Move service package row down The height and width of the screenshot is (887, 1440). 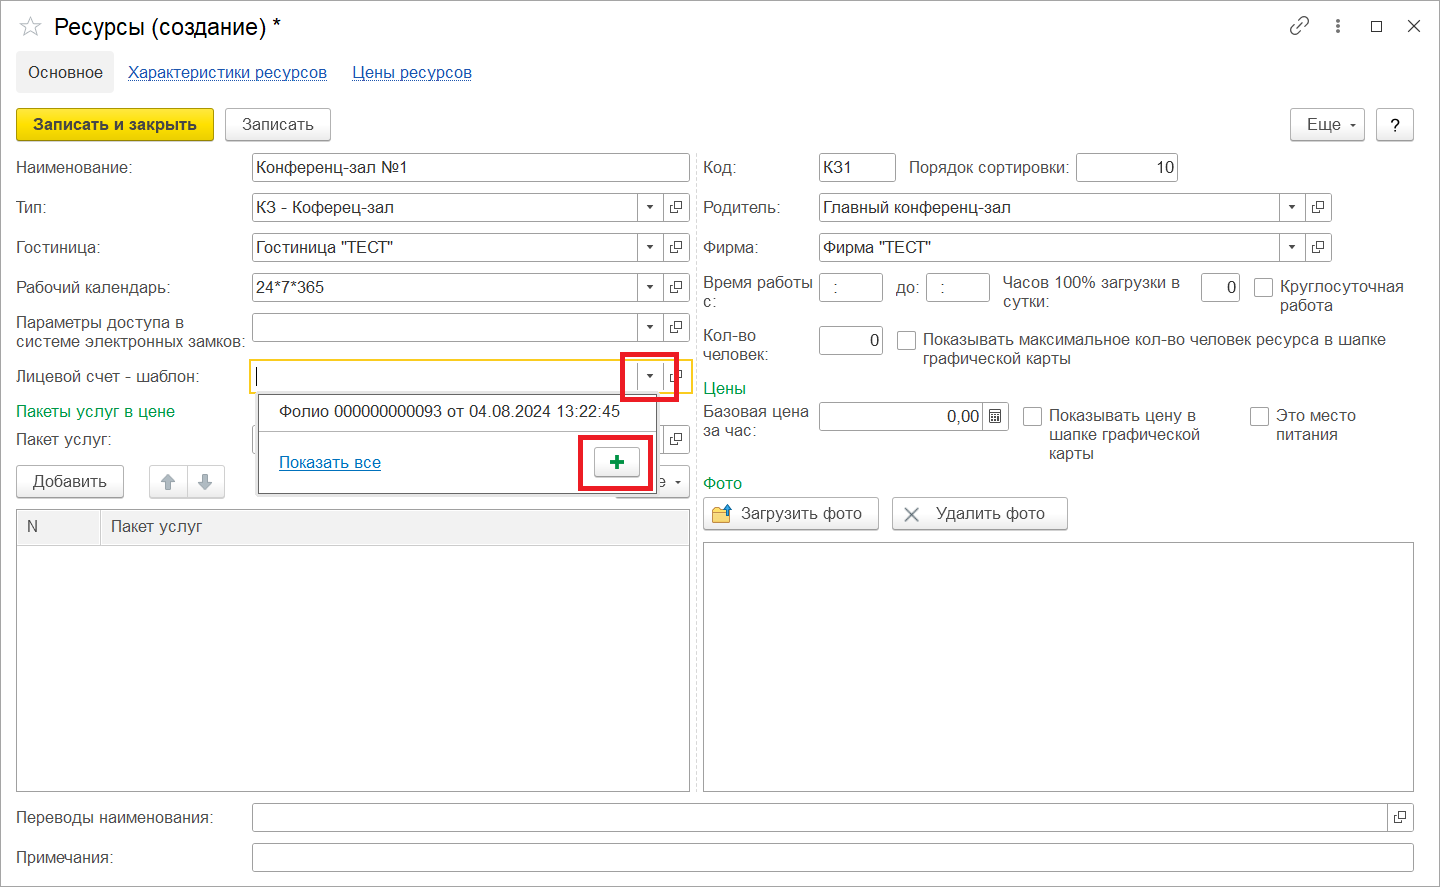pos(205,482)
